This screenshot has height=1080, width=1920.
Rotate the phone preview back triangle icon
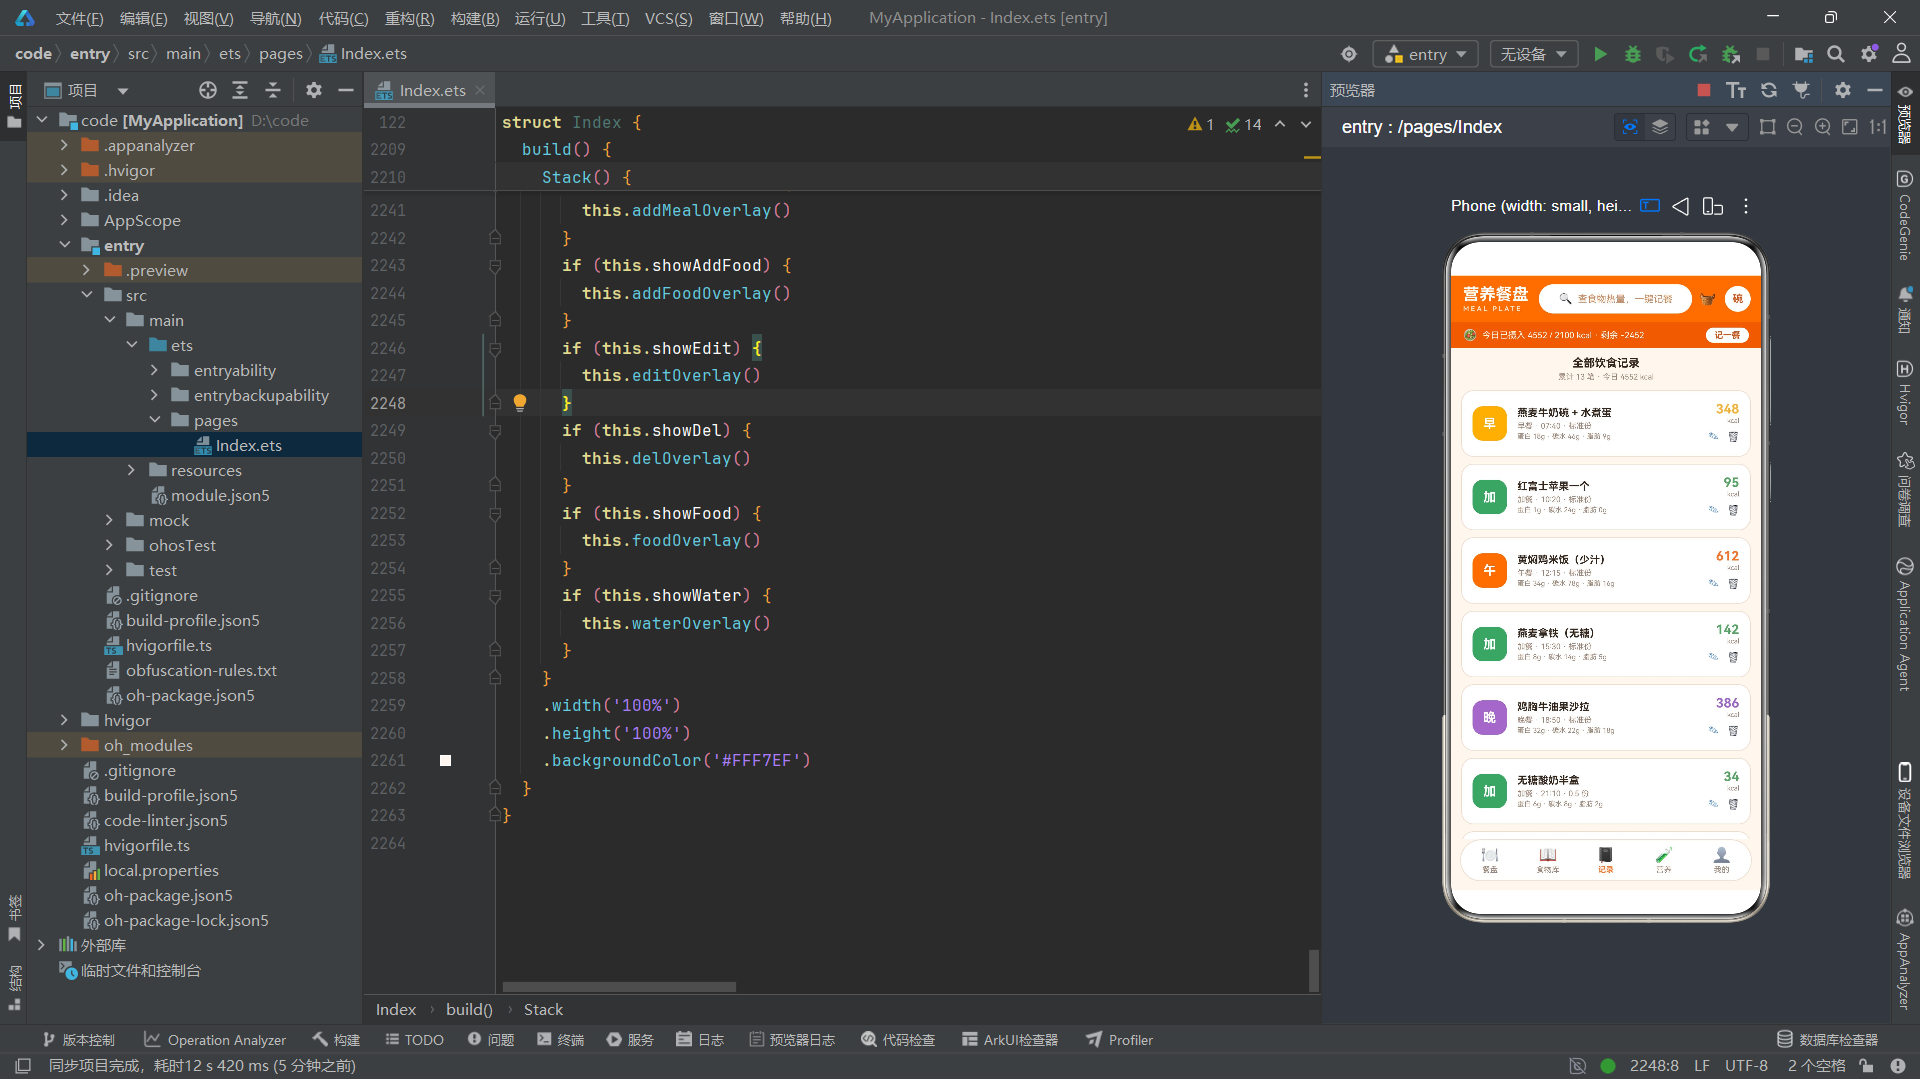(1680, 206)
